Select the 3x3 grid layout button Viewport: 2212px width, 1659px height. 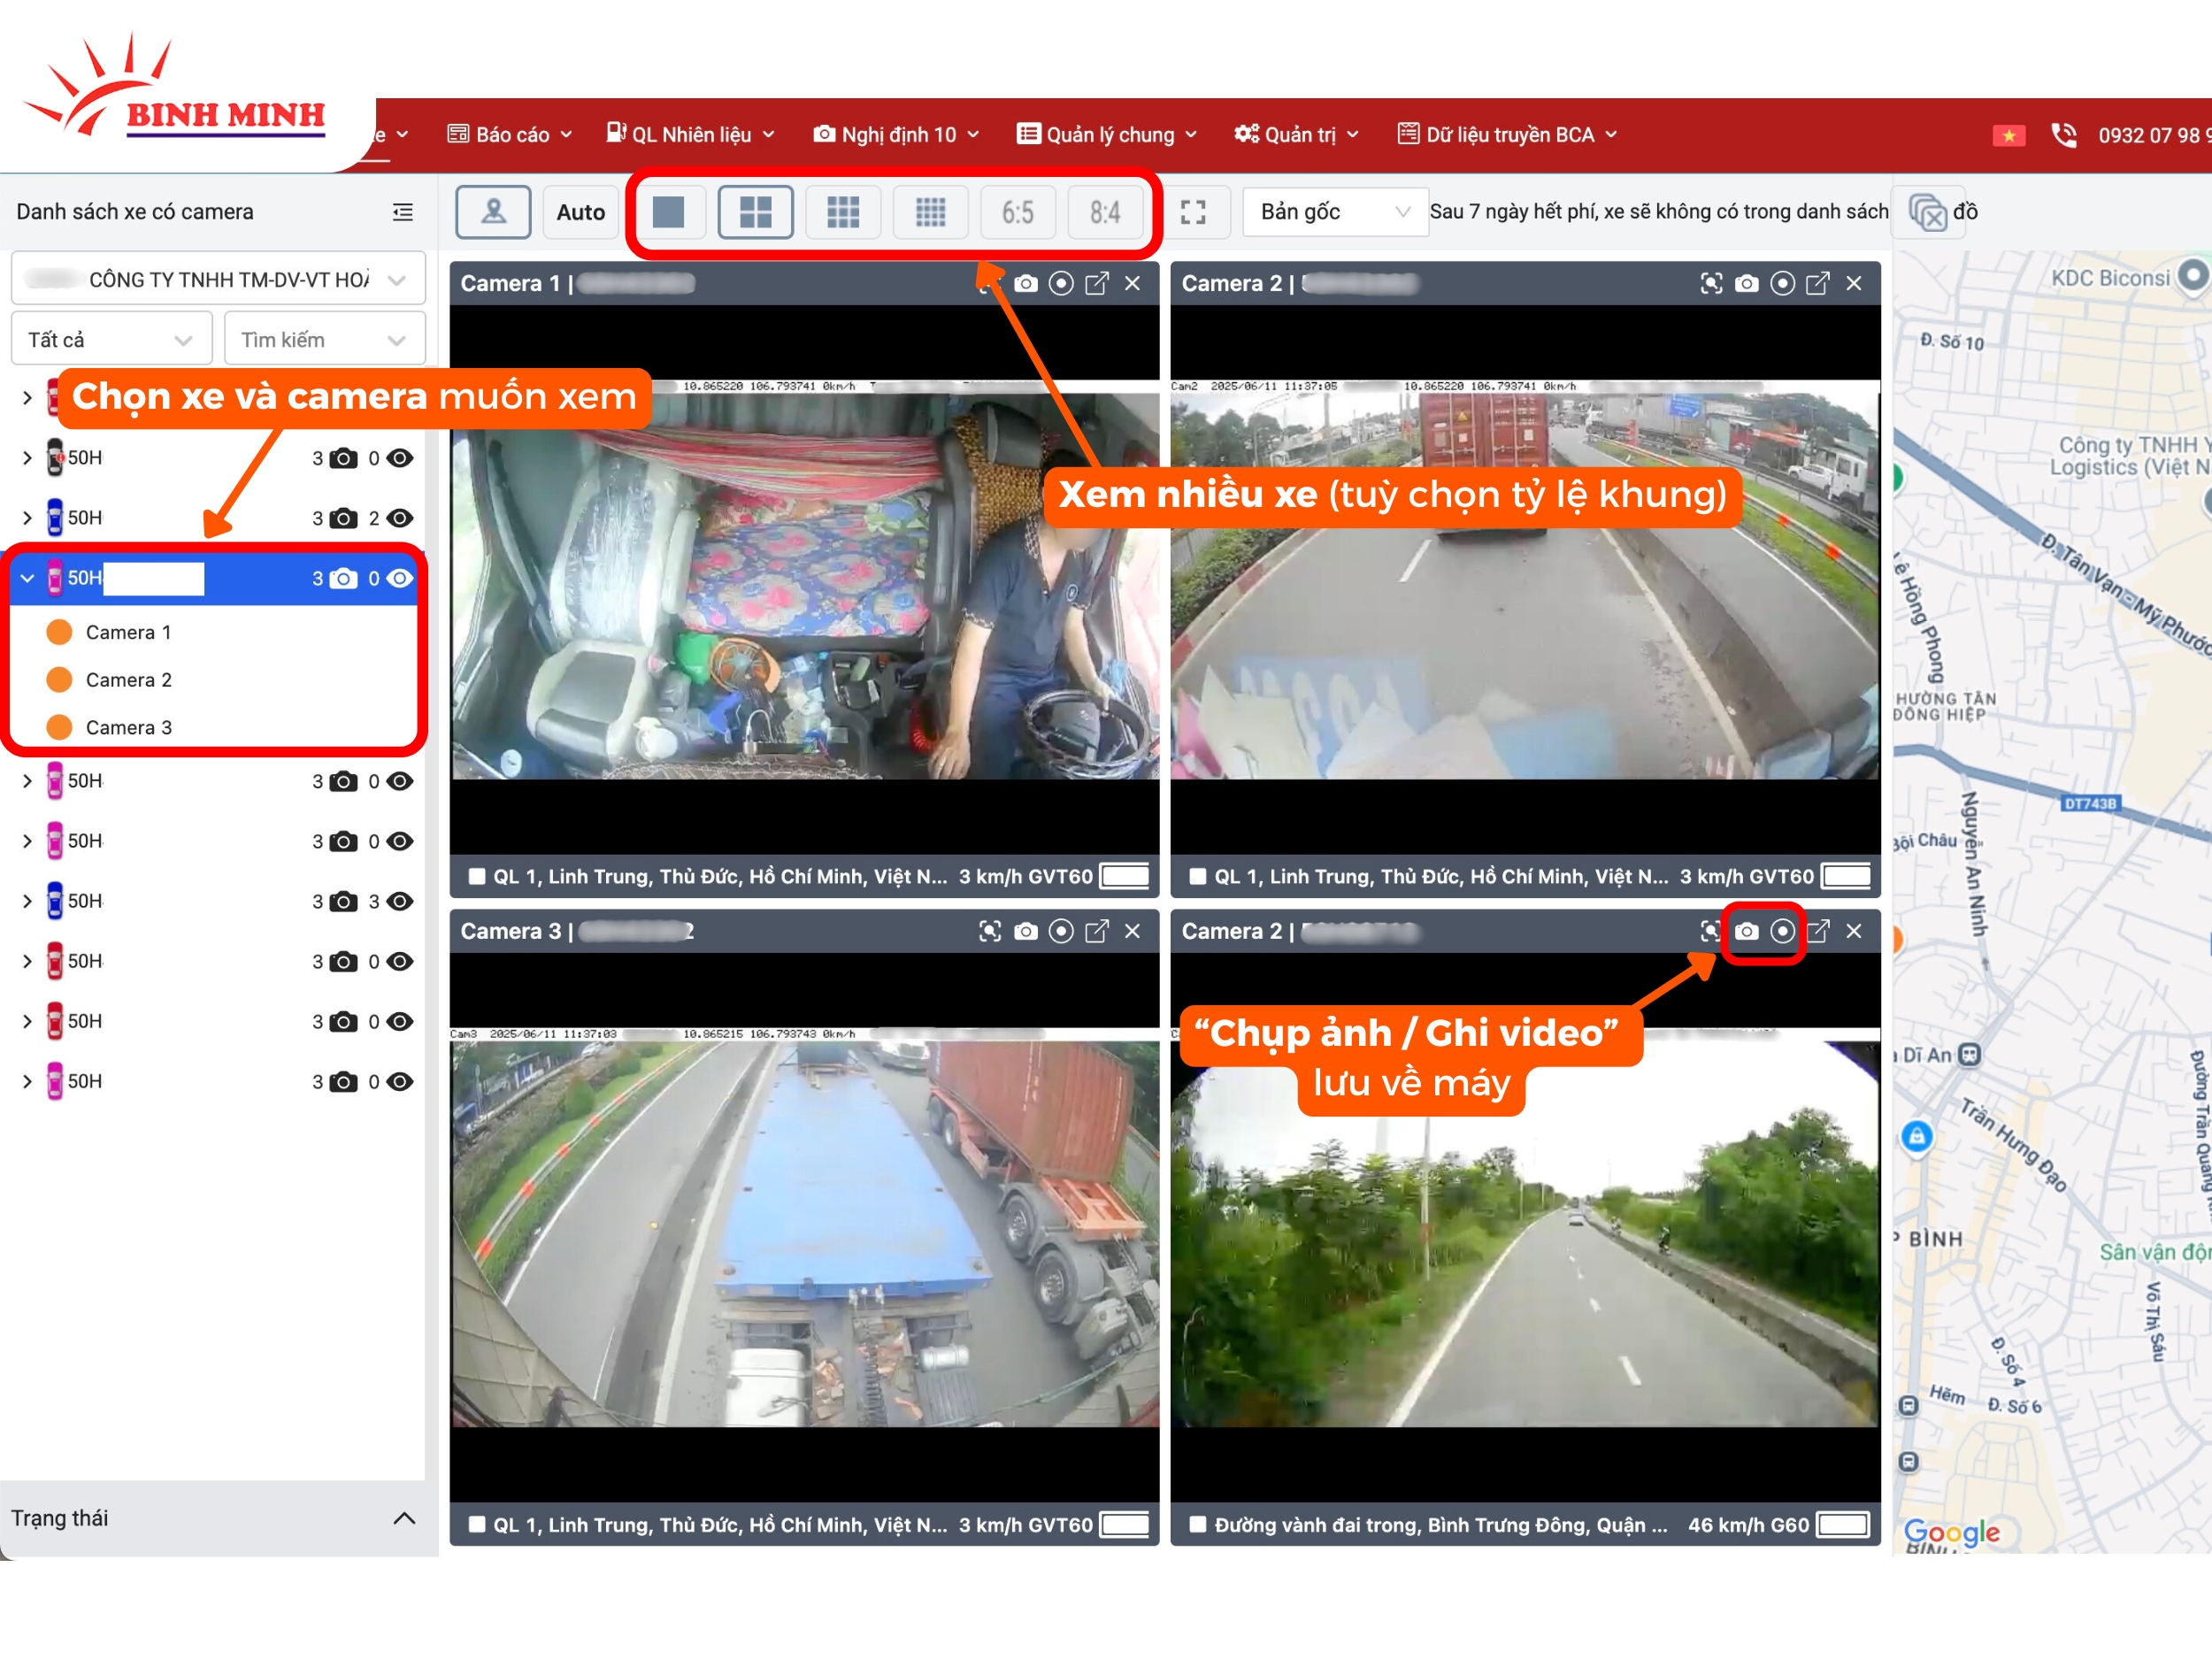pos(843,212)
